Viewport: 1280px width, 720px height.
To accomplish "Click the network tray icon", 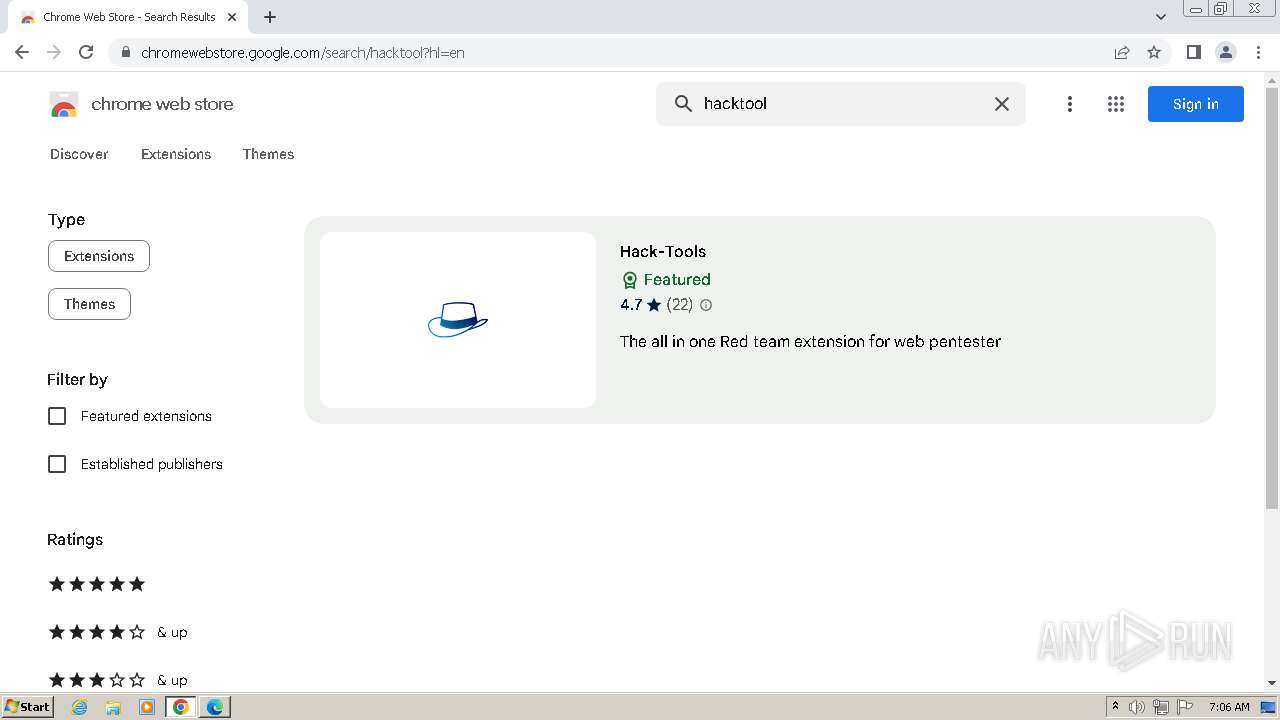I will (1161, 707).
